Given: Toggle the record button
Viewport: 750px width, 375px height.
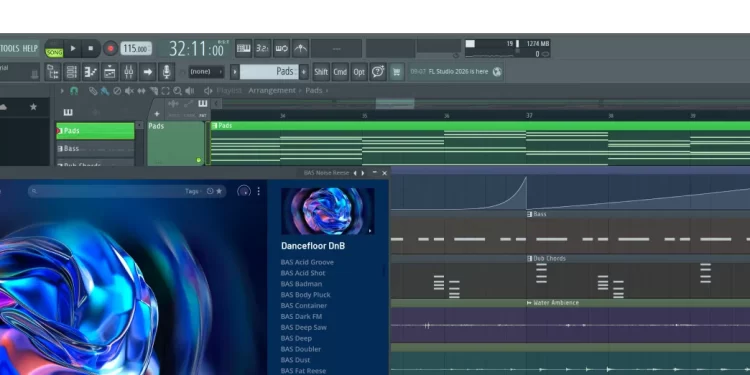Looking at the screenshot, I should (110, 48).
